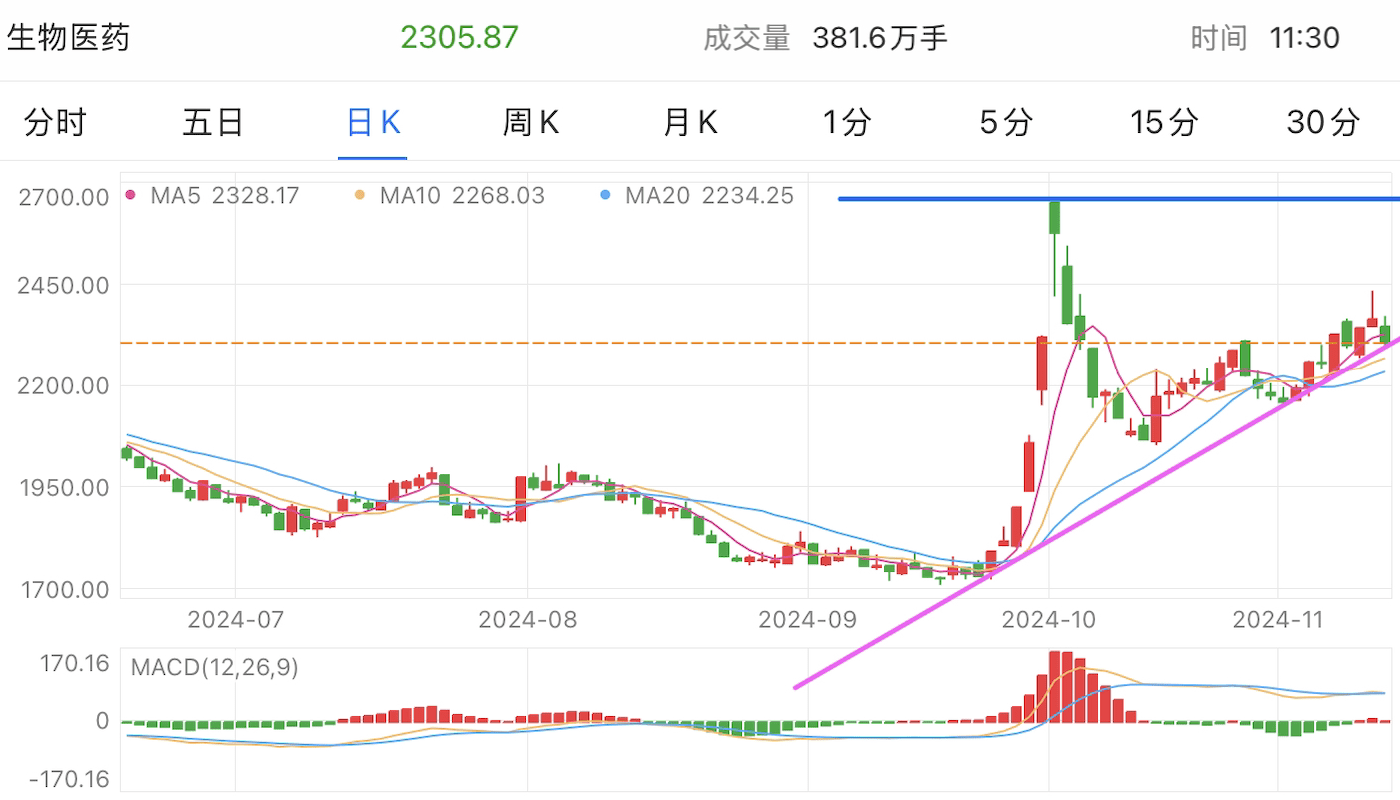Click the 时间 11:30 time readout
Screen dimensions: 1400x800
click(1265, 38)
